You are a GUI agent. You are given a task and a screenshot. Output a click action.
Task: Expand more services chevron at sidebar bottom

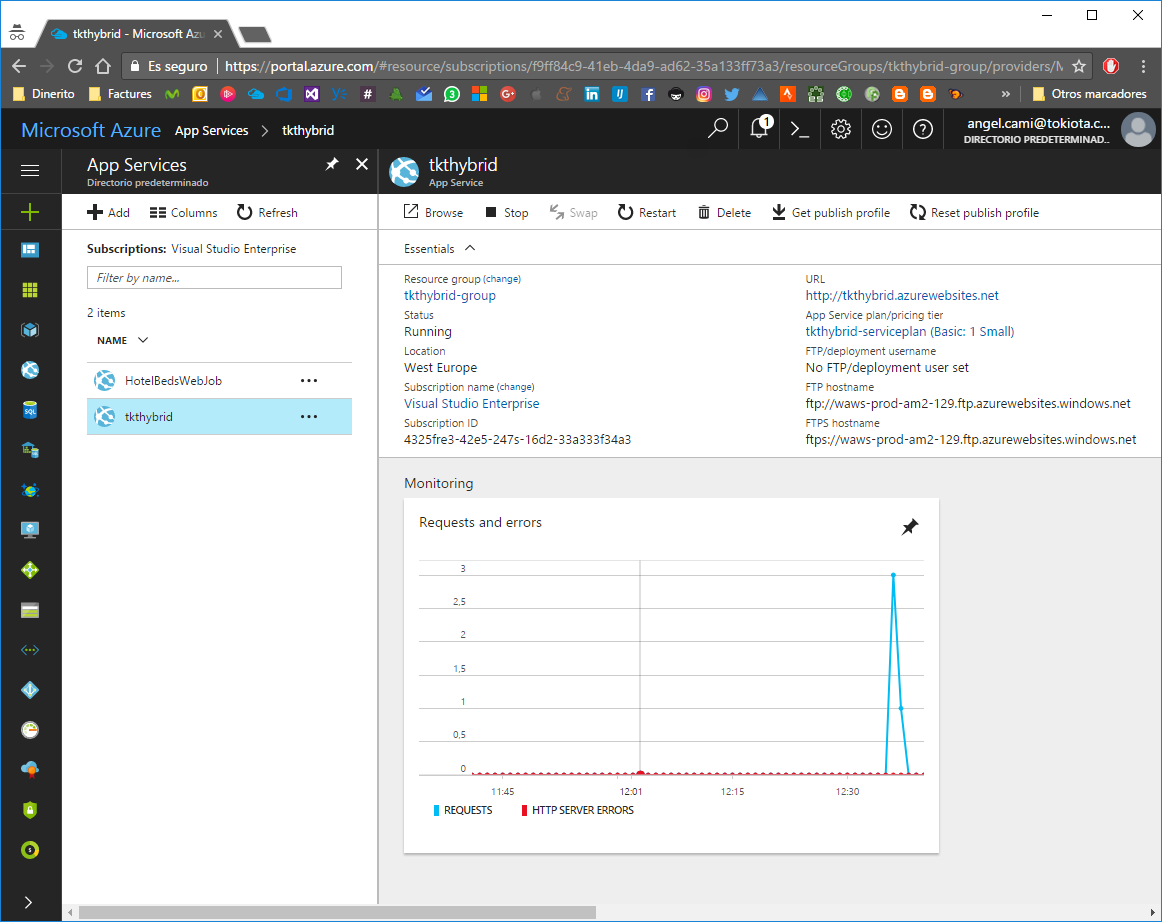tap(28, 902)
